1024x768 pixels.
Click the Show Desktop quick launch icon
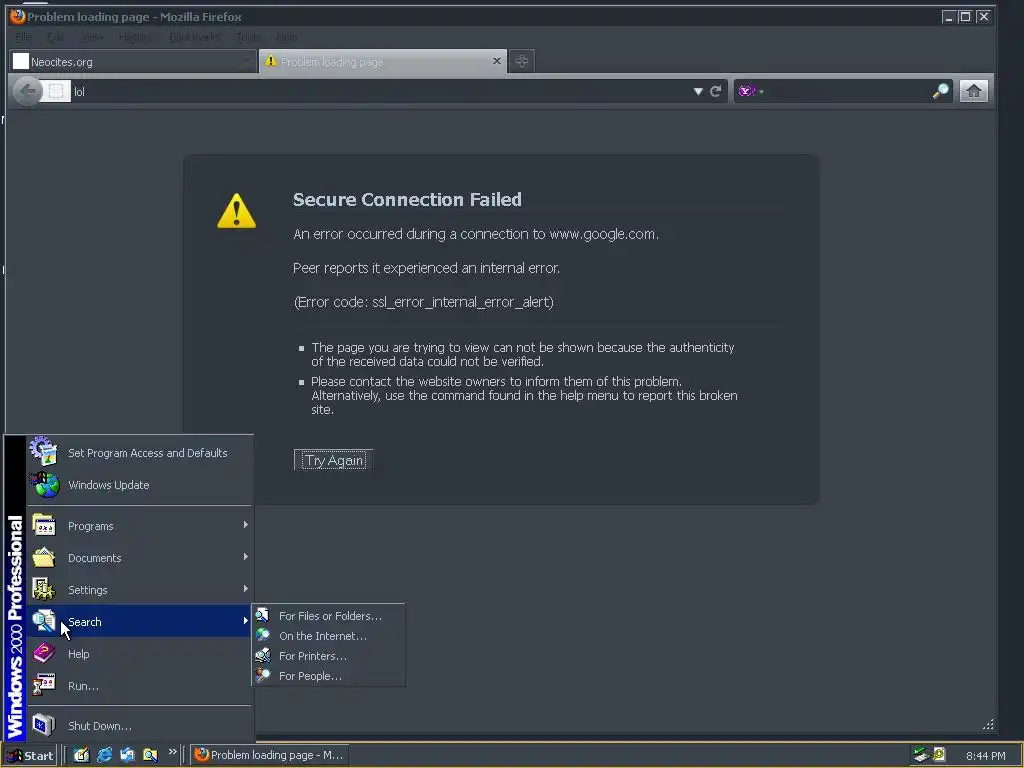click(81, 755)
